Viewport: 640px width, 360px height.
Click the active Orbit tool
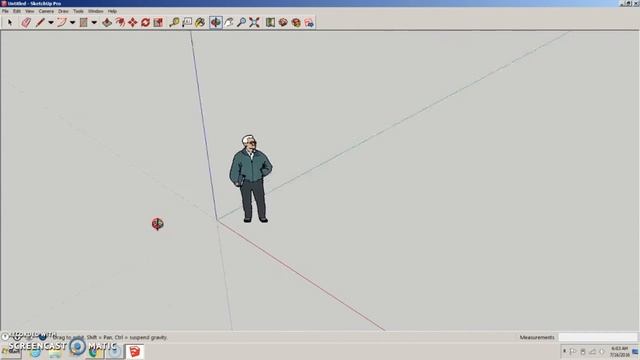click(216, 22)
